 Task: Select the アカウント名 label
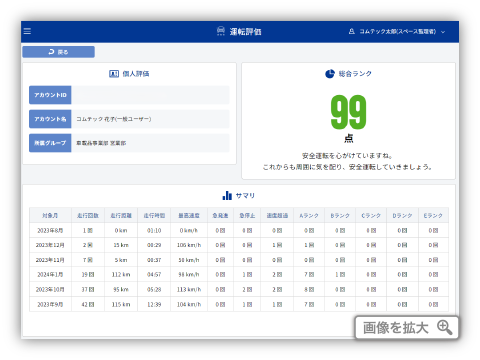pos(50,119)
